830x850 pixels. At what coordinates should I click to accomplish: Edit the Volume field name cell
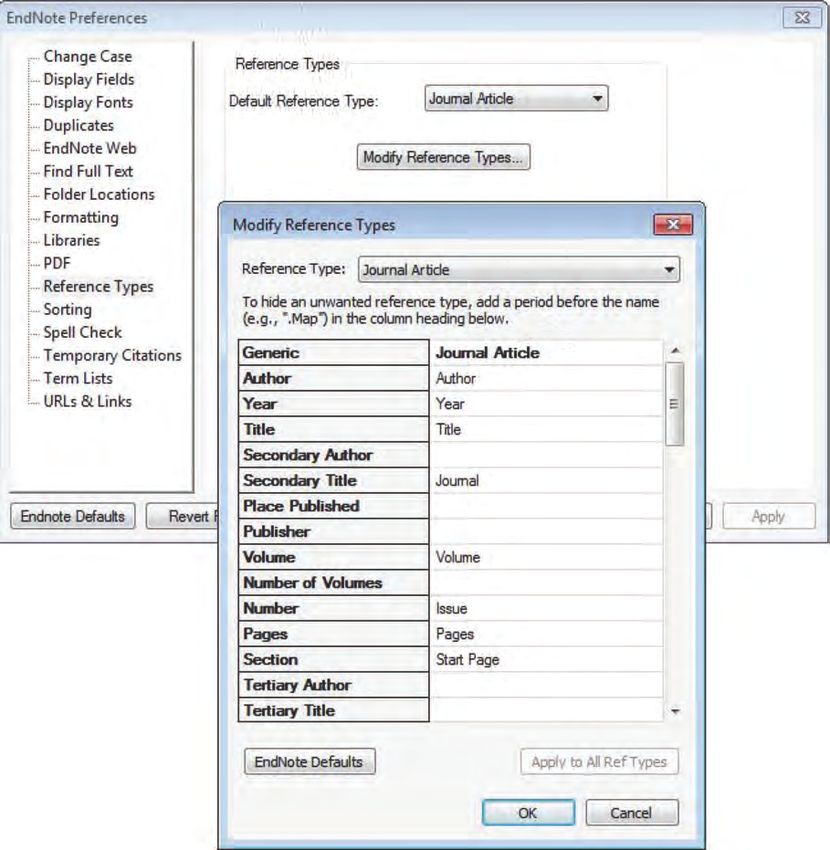(546, 557)
